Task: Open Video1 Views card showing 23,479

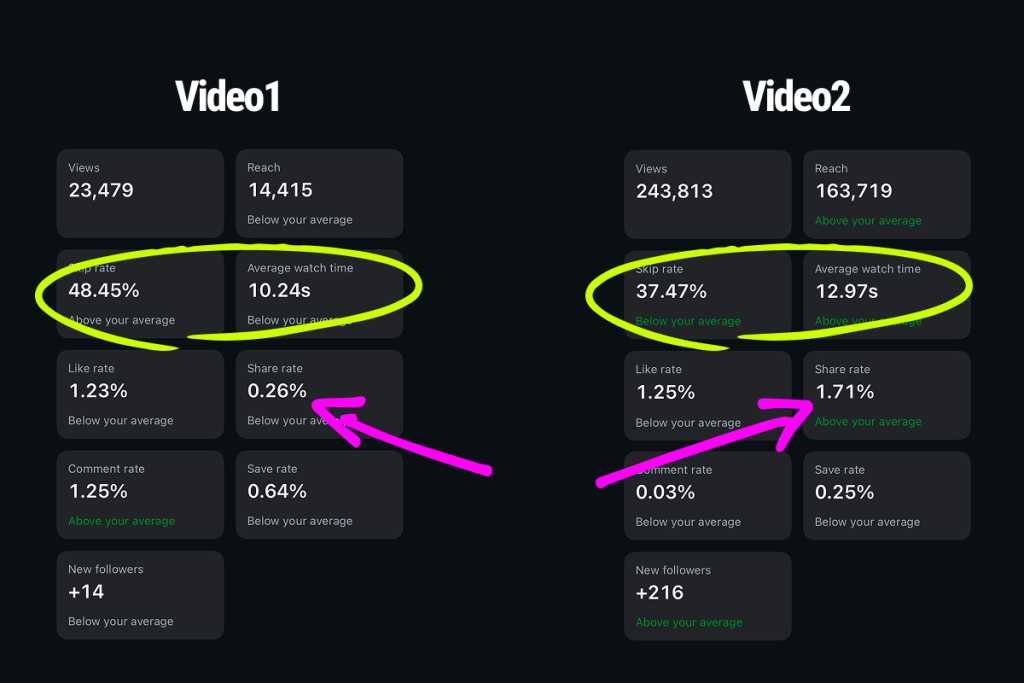Action: coord(140,193)
